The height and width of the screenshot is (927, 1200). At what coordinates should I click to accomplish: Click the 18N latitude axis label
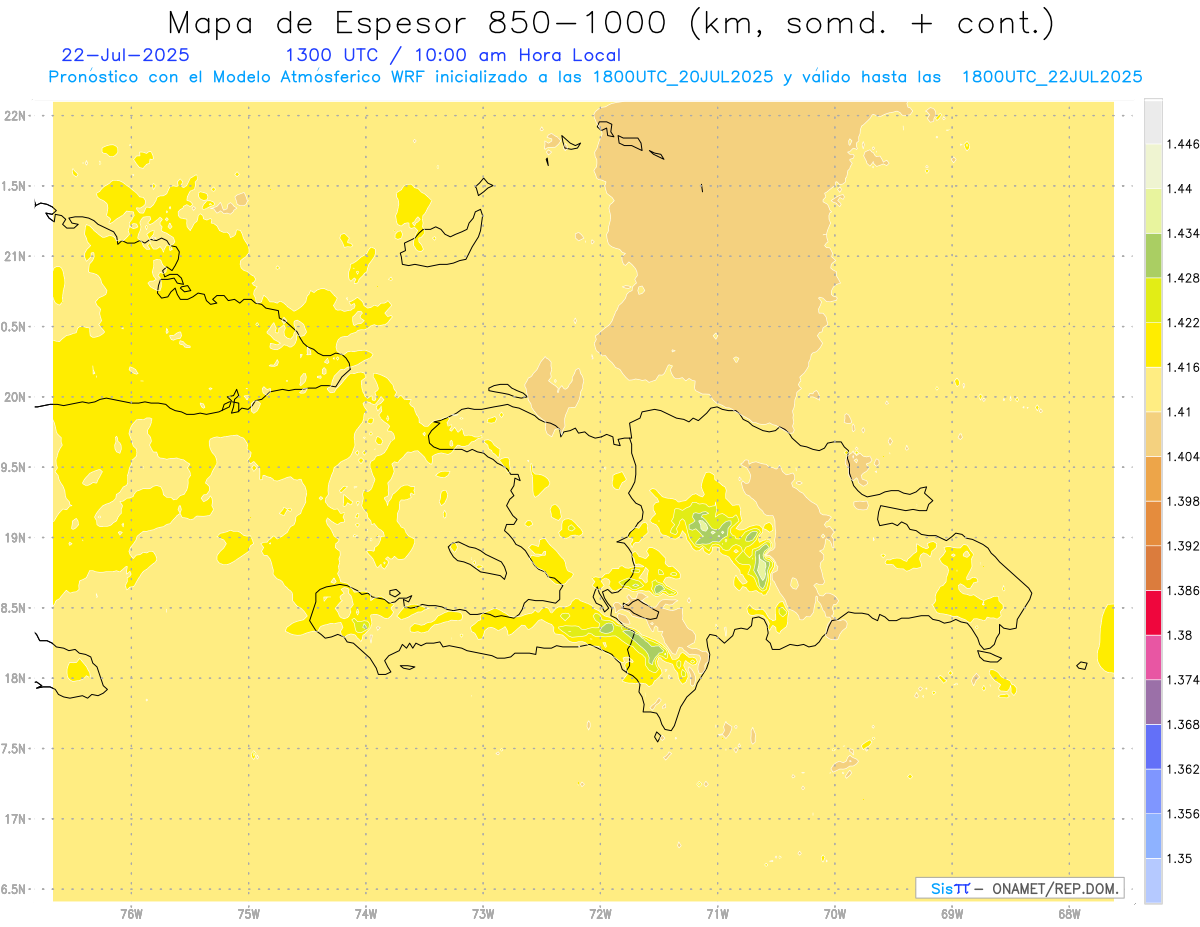coord(16,678)
